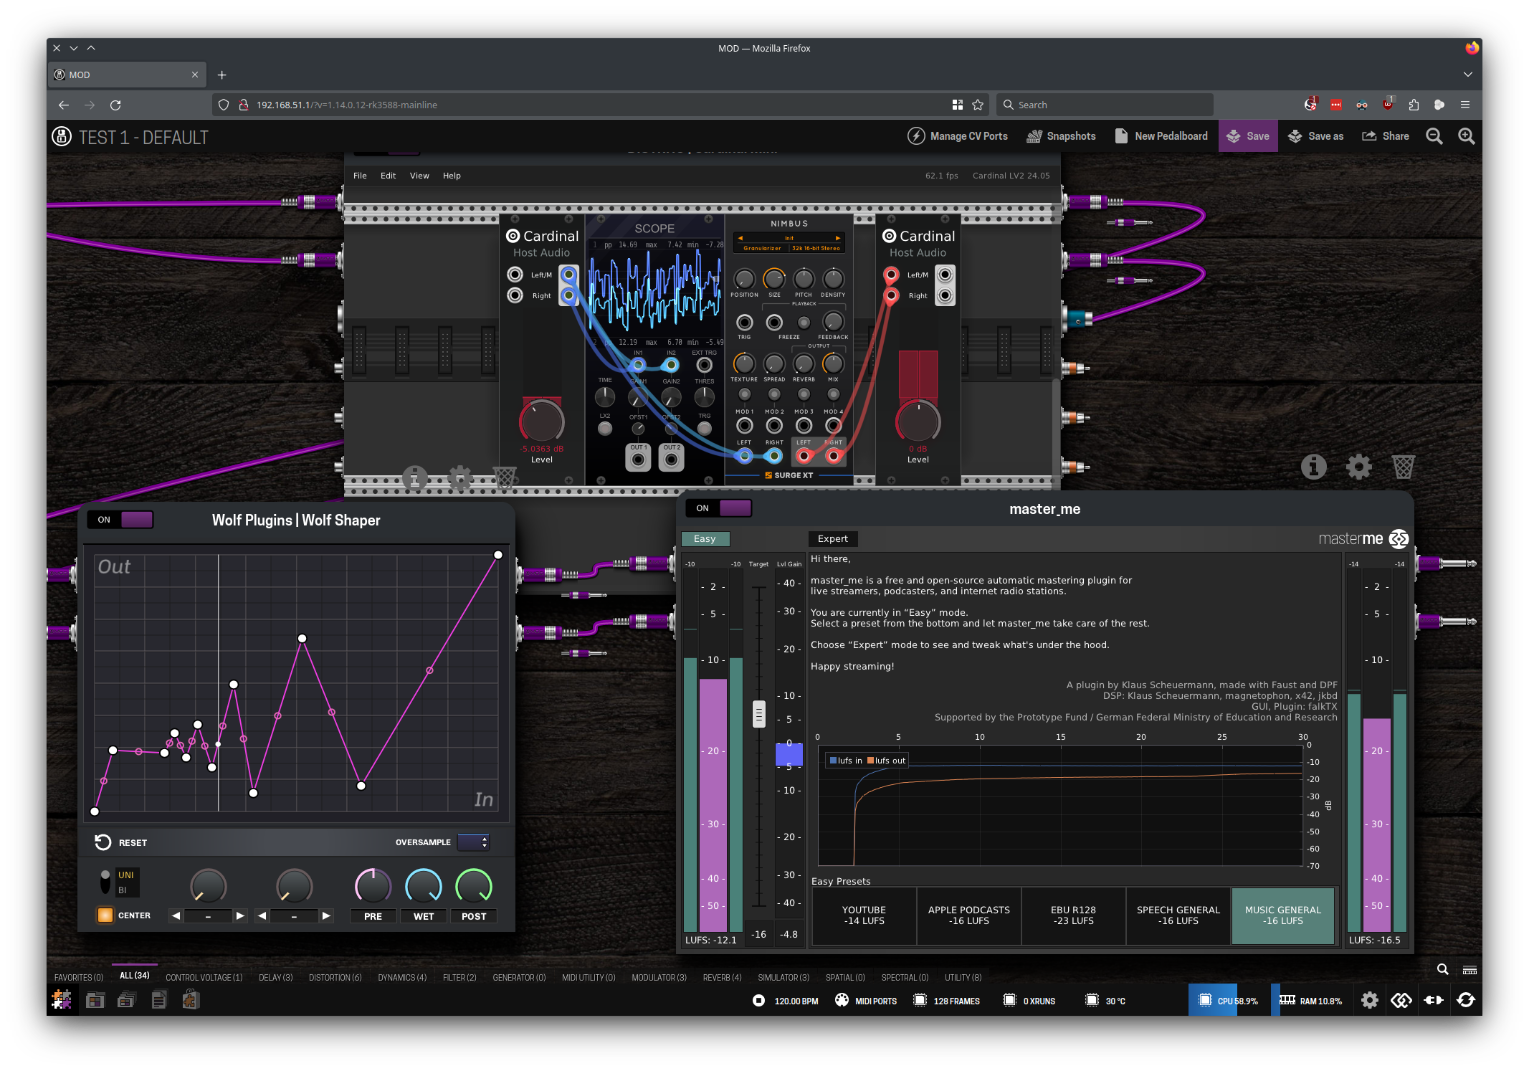Open Cardinal Help menu
This screenshot has width=1529, height=1071.
coord(452,176)
